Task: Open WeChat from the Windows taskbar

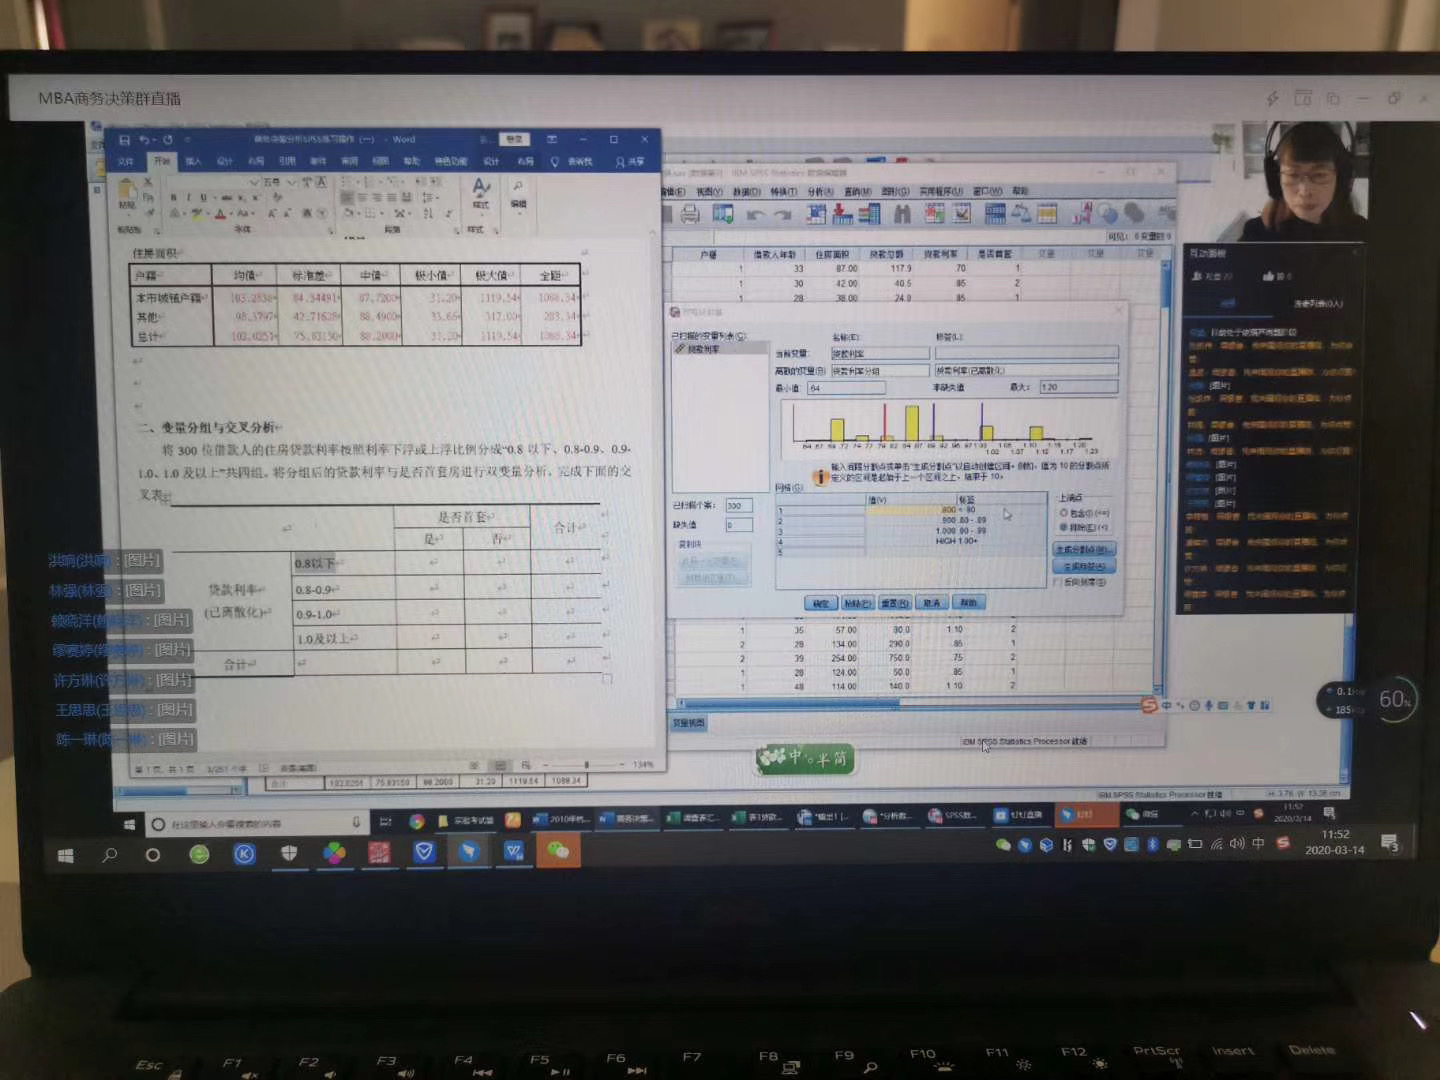Action: [558, 852]
